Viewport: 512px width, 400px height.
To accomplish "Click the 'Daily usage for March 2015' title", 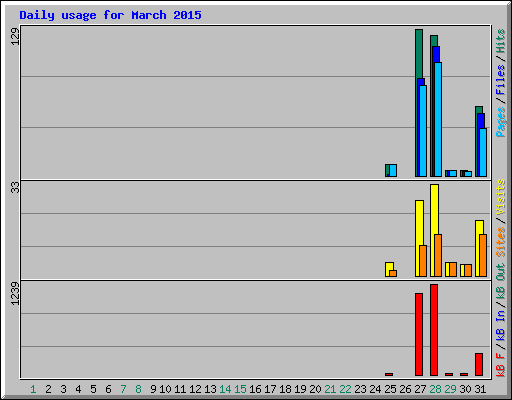I will 110,15.
